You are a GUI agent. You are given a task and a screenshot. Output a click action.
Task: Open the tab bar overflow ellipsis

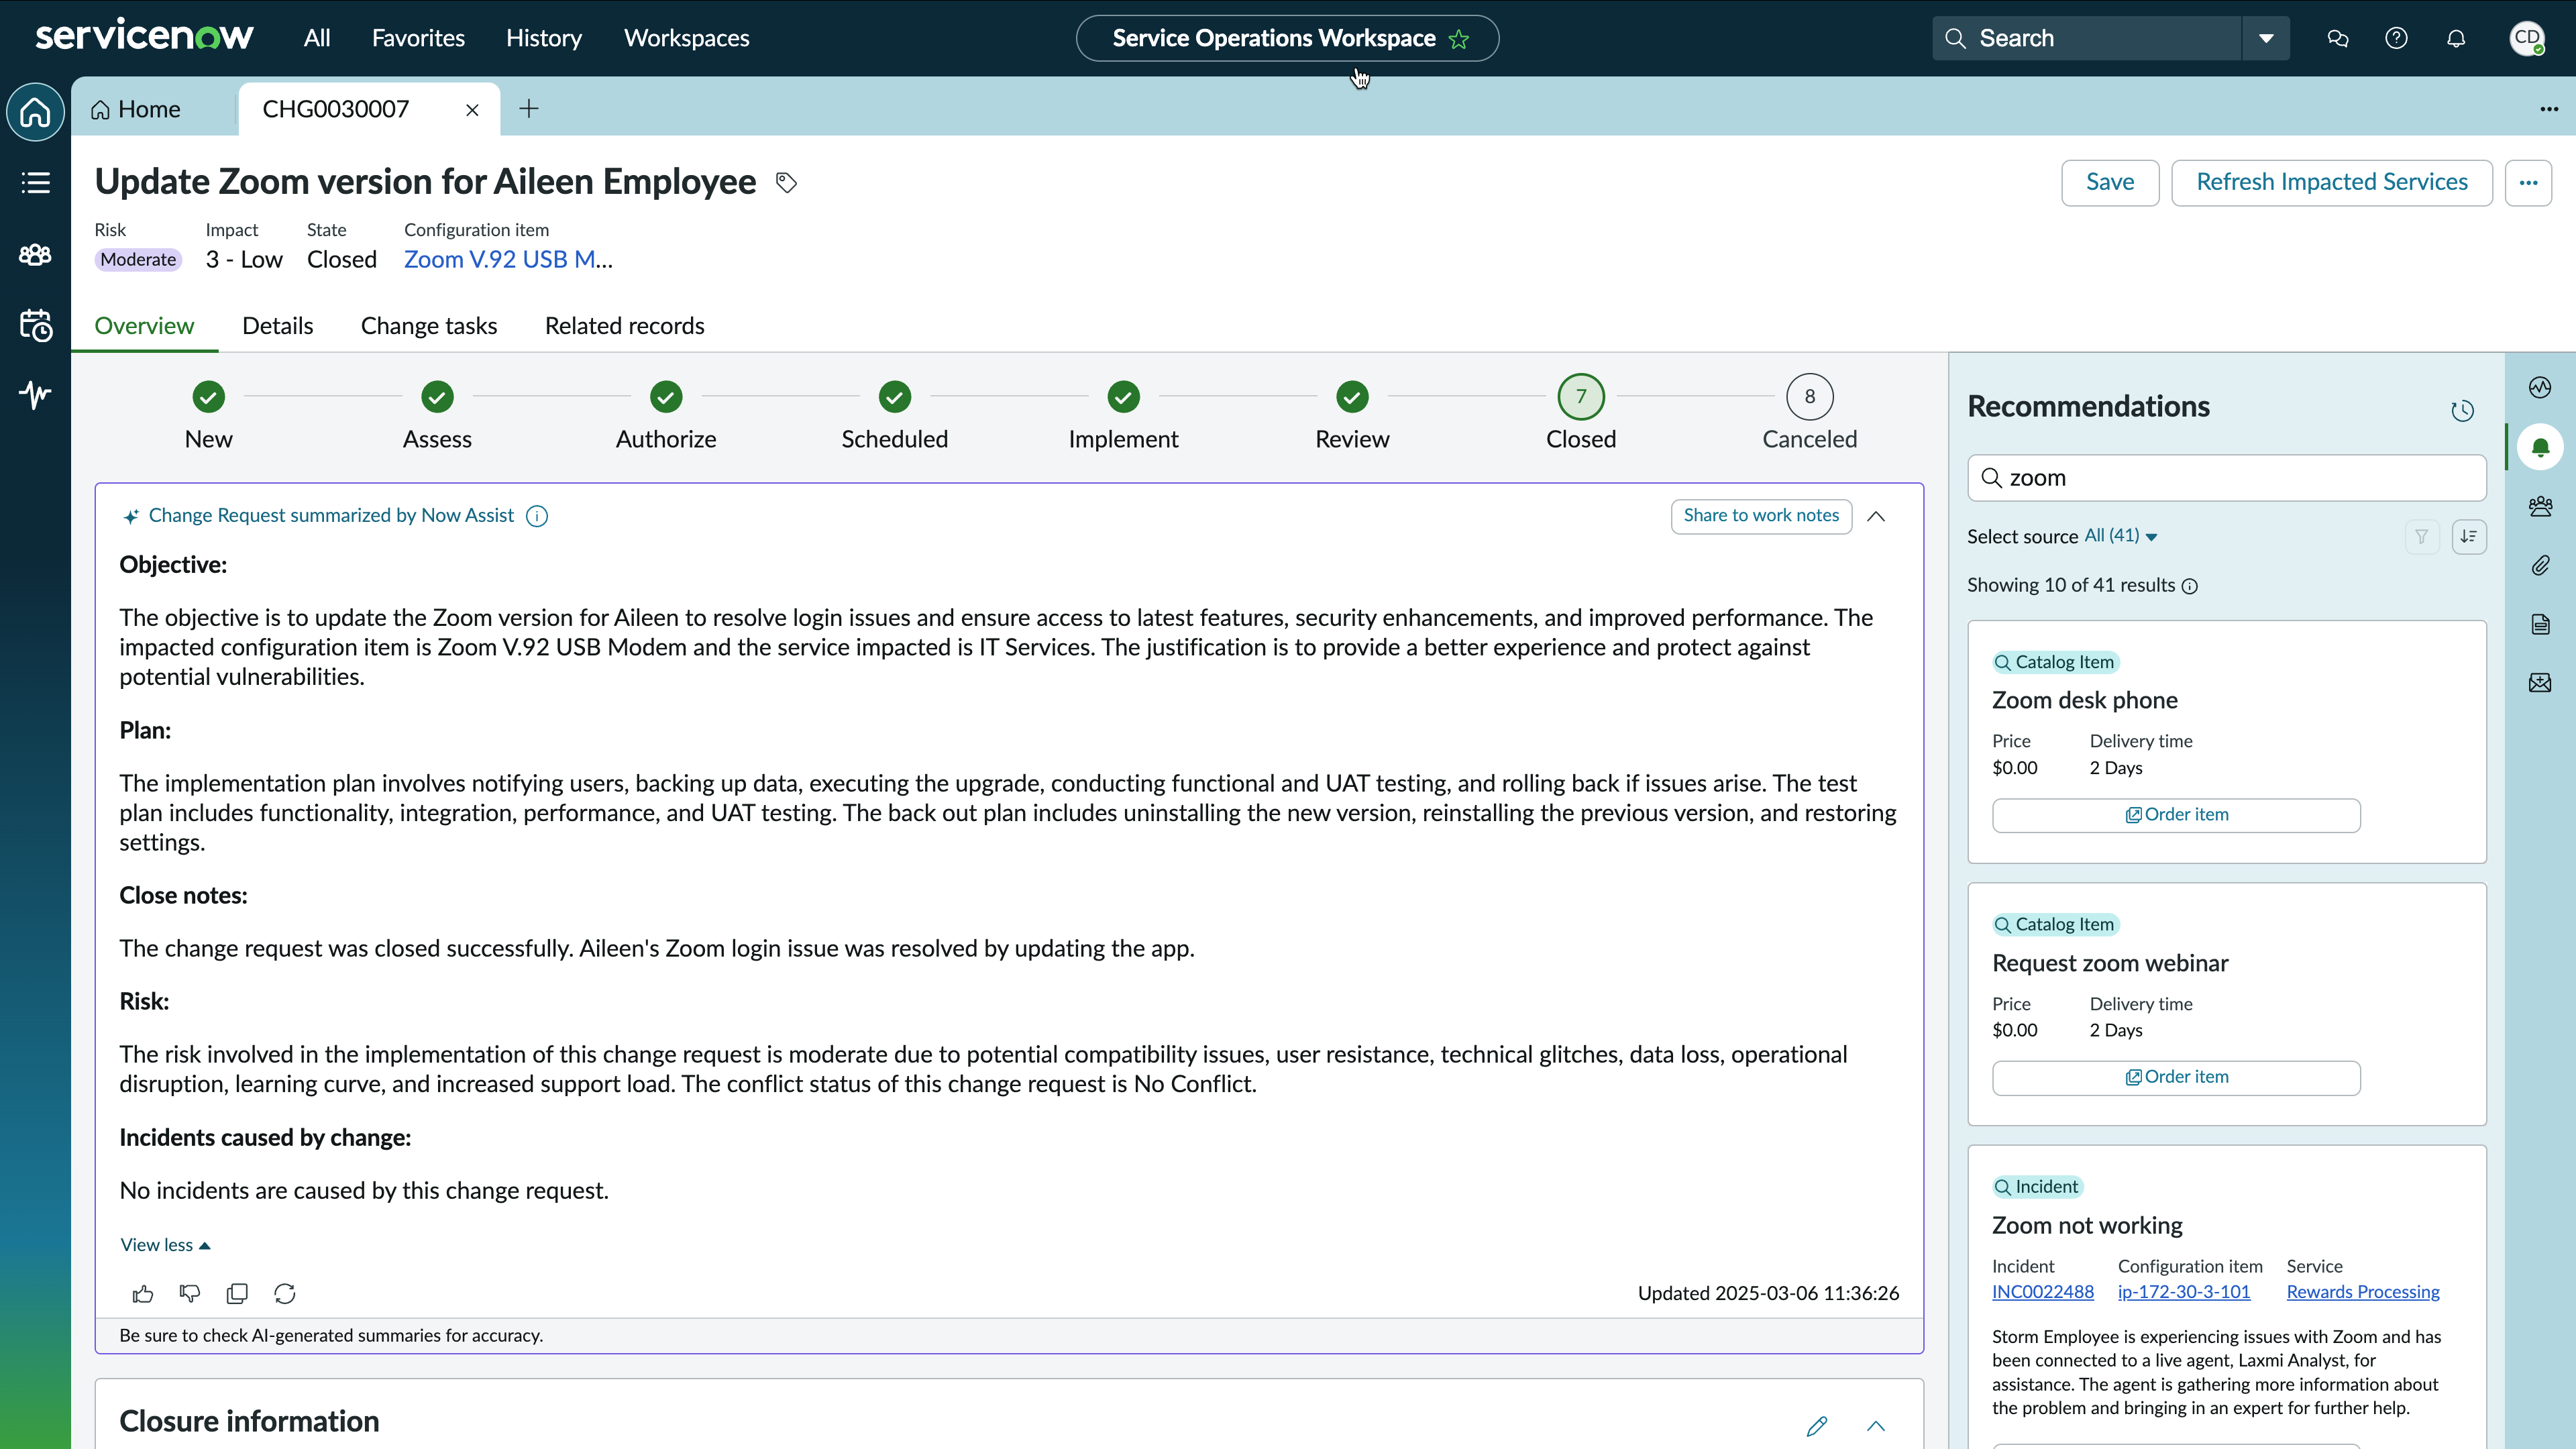click(x=2549, y=109)
